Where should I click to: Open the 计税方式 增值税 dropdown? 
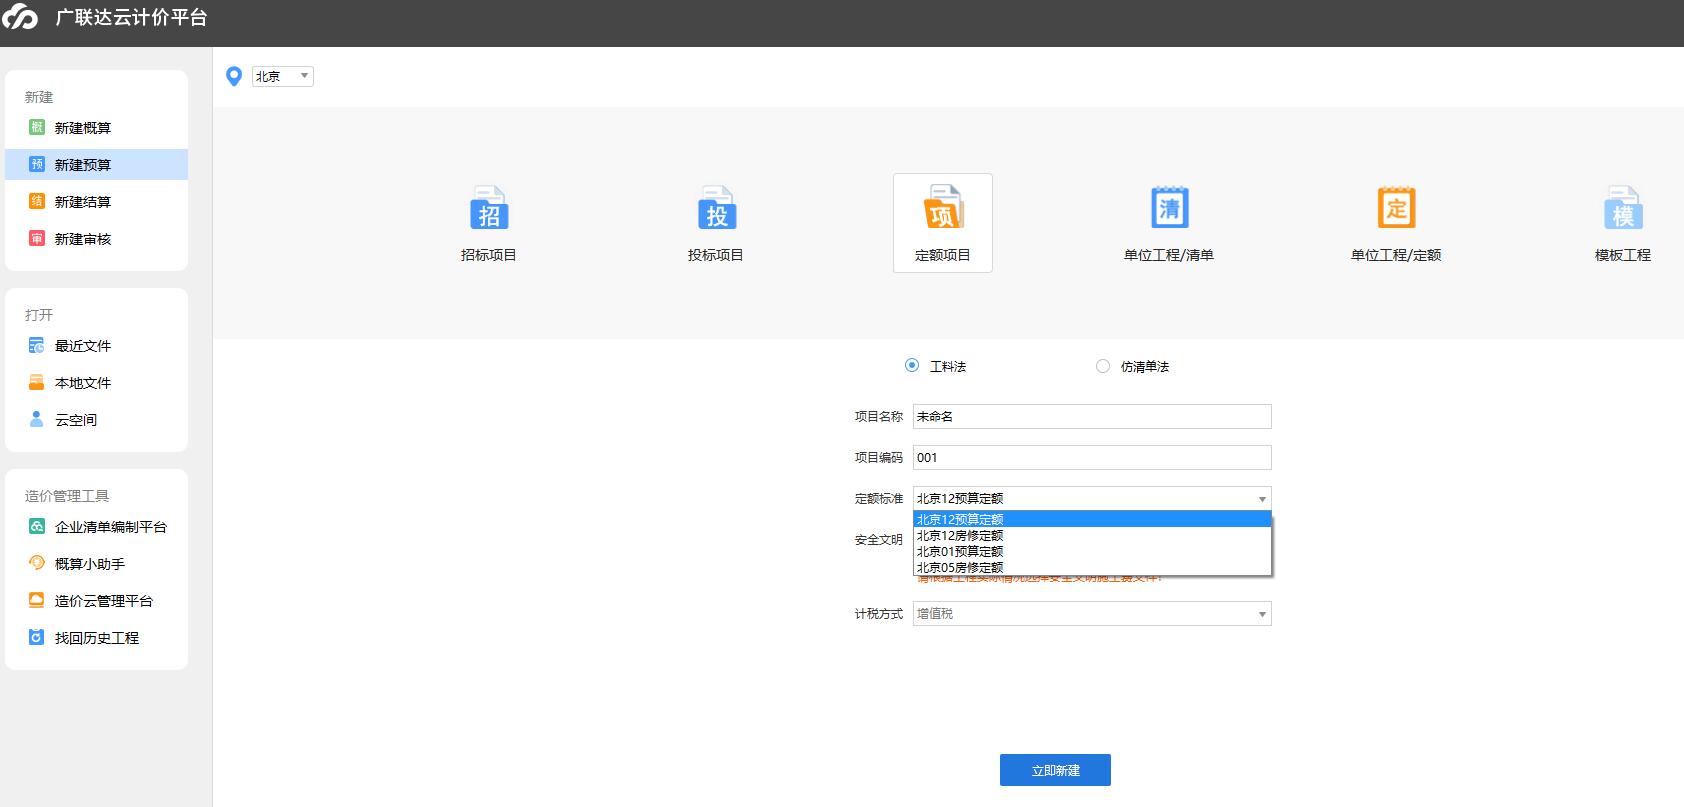tap(1092, 614)
